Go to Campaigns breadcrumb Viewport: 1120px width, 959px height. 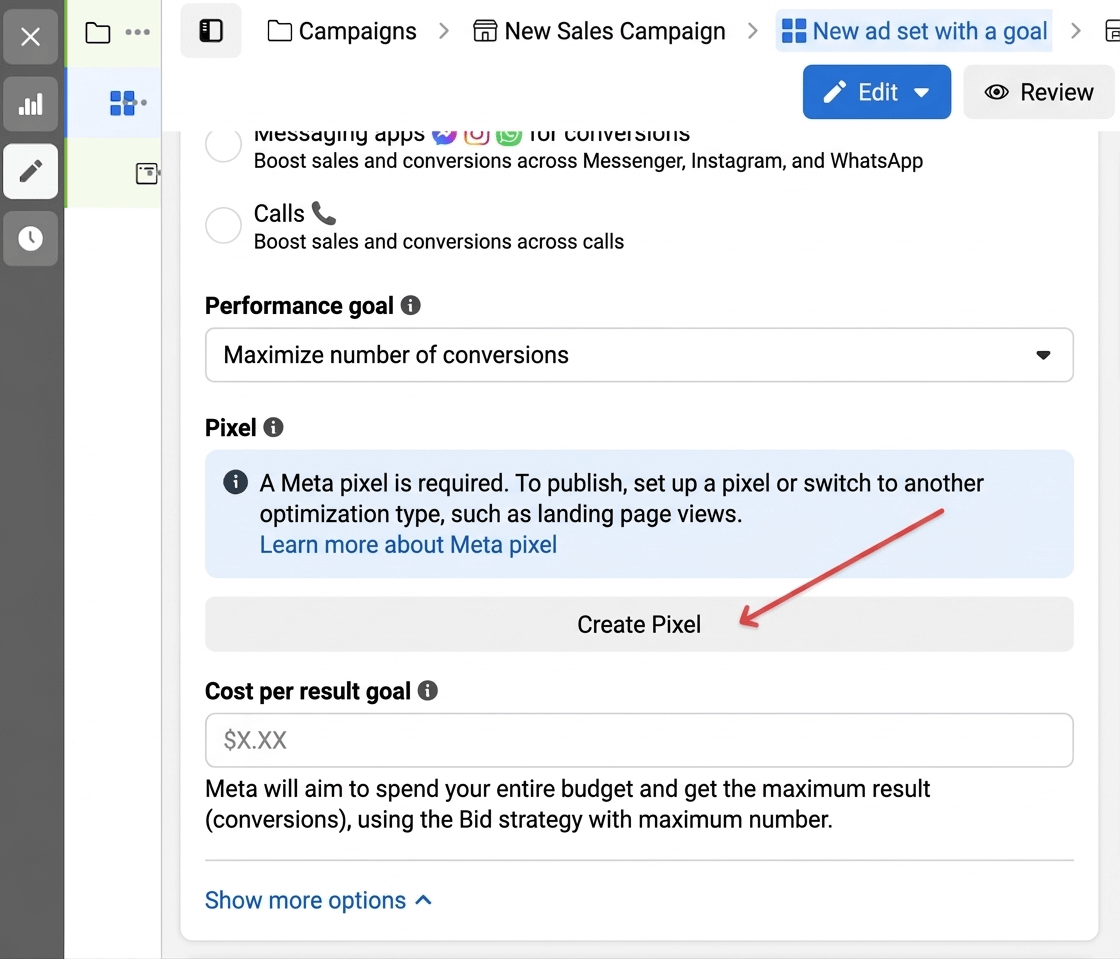point(342,32)
